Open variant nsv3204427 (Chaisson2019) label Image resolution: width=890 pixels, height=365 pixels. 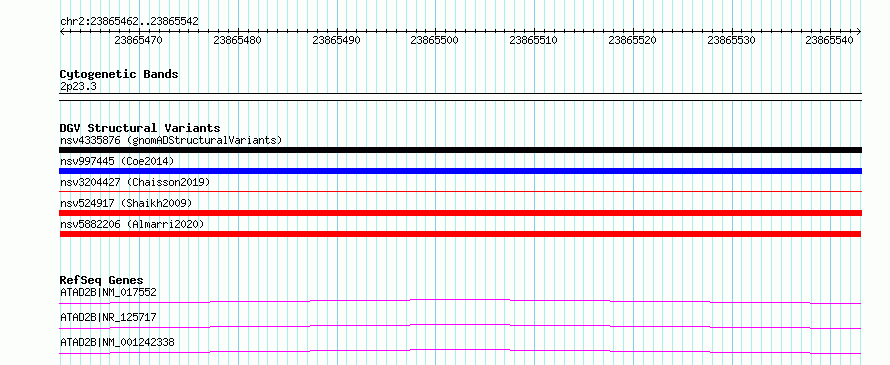tap(135, 182)
